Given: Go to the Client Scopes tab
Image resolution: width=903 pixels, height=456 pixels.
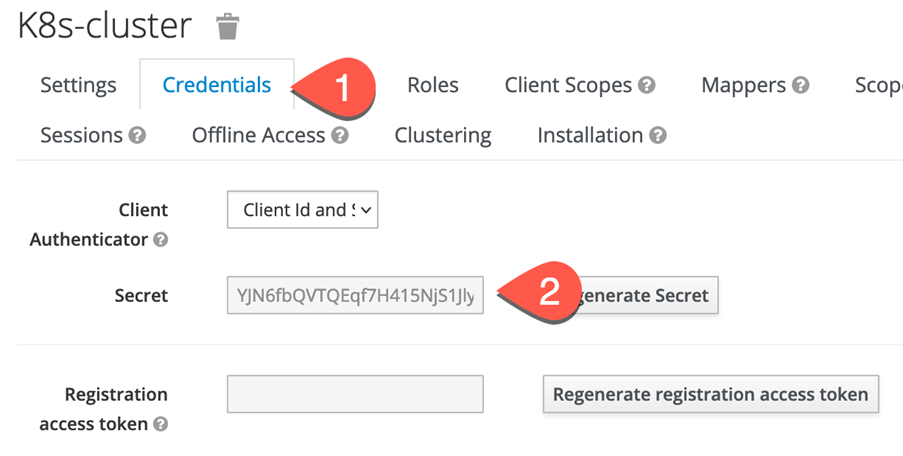Looking at the screenshot, I should click(568, 85).
